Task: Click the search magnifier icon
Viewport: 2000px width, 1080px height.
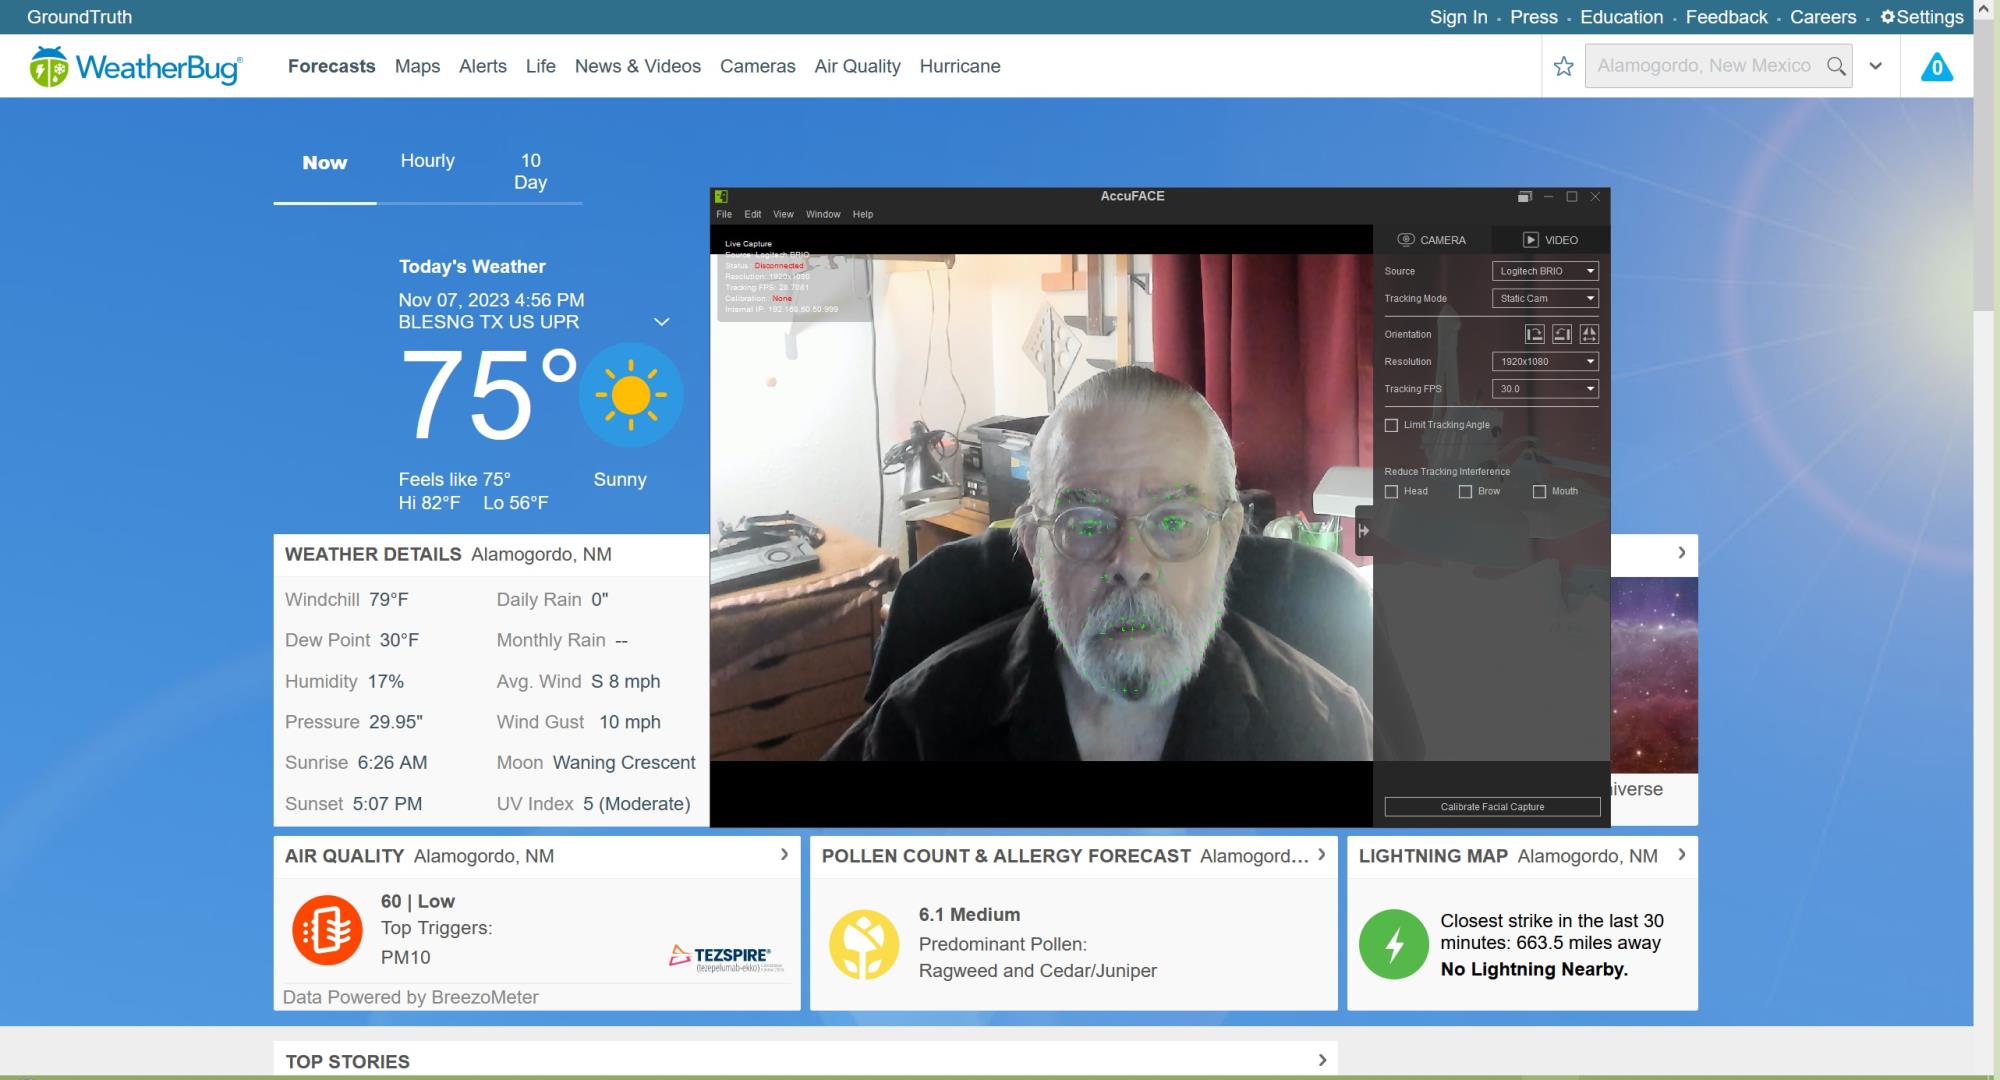Action: pos(1836,66)
